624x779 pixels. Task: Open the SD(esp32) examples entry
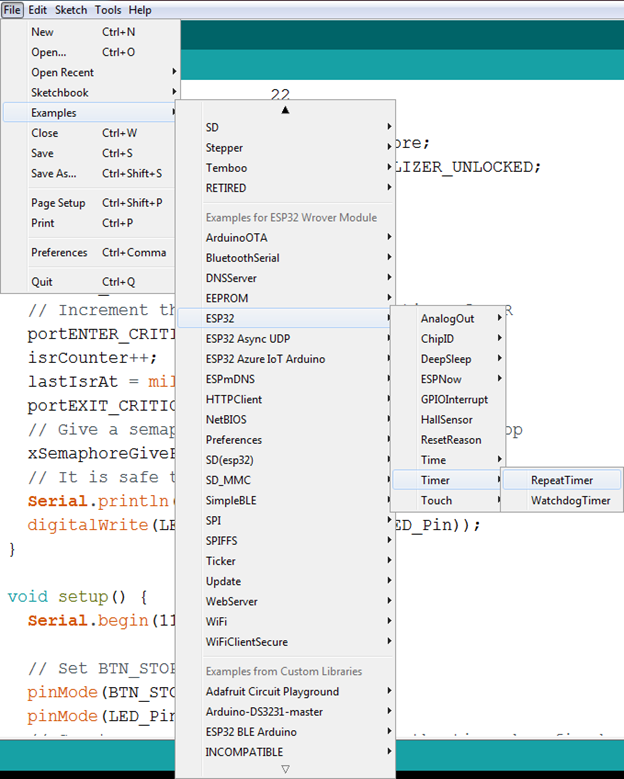285,461
